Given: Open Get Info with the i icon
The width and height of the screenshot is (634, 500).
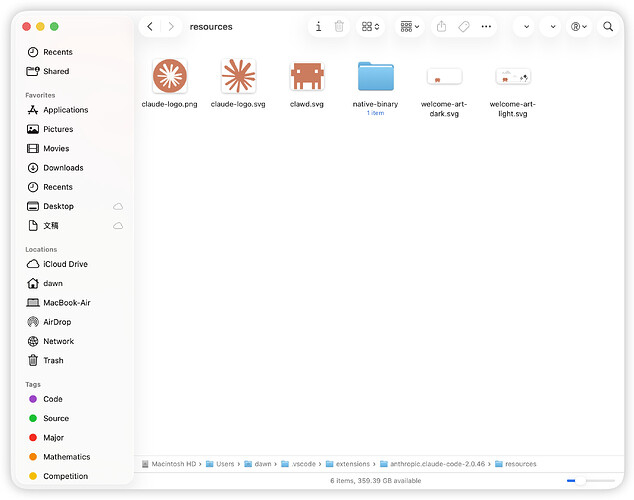Looking at the screenshot, I should [318, 27].
